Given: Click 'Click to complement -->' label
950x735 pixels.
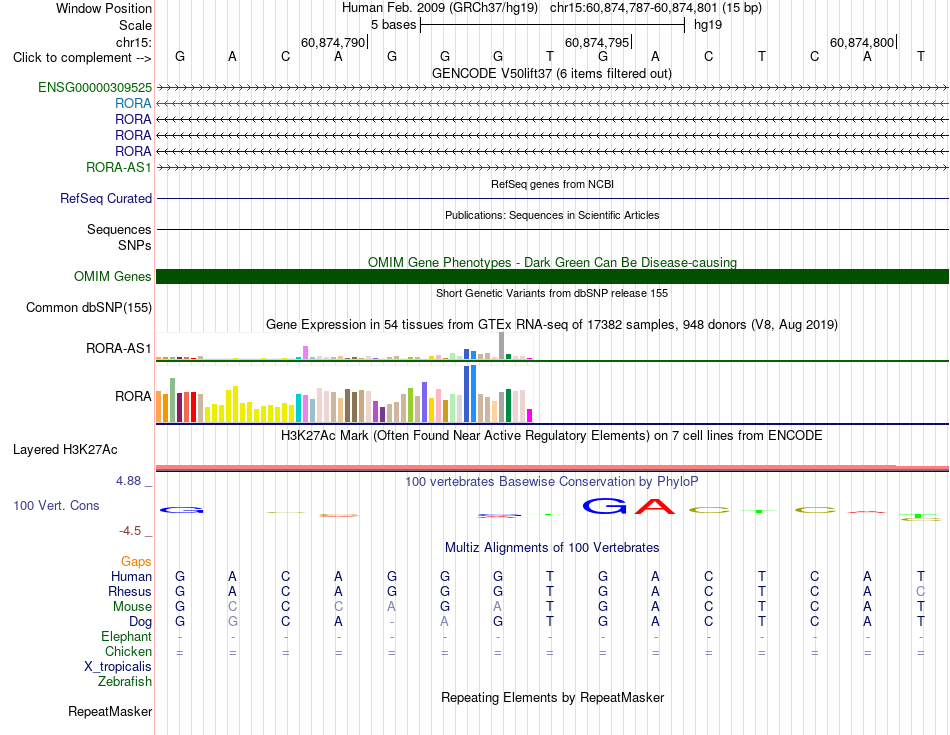Looking at the screenshot, I should [x=82, y=58].
